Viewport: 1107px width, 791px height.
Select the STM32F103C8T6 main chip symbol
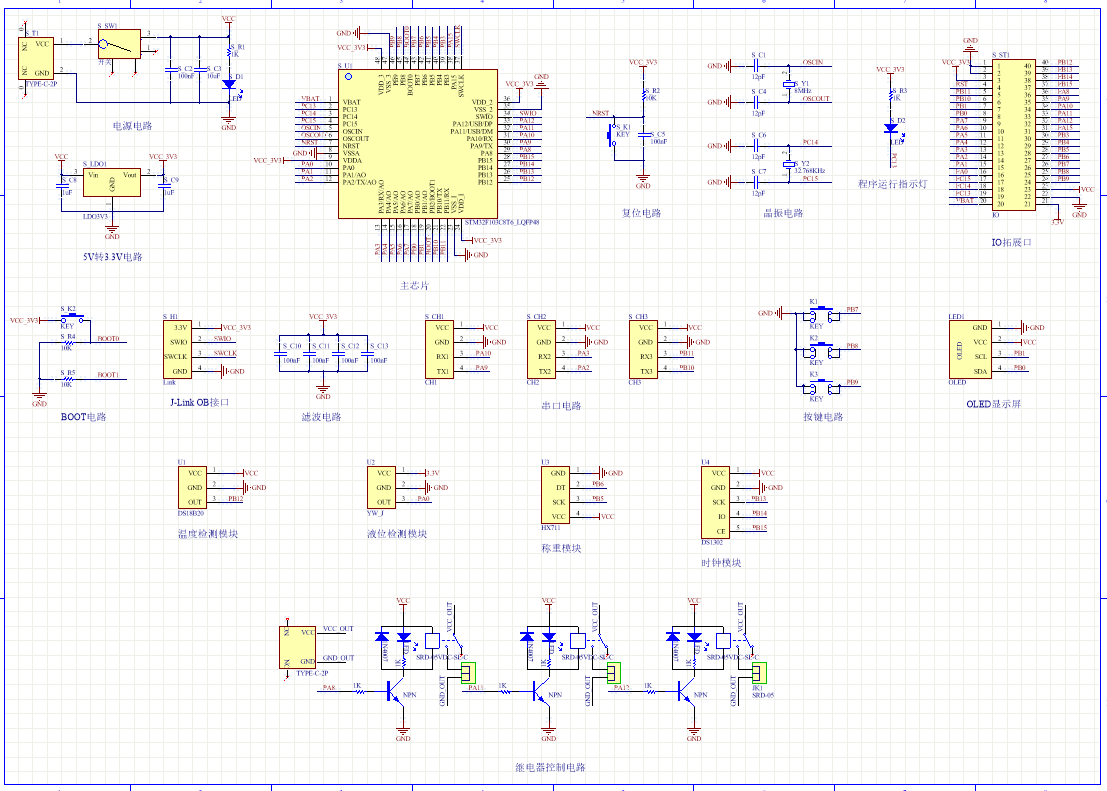[418, 144]
